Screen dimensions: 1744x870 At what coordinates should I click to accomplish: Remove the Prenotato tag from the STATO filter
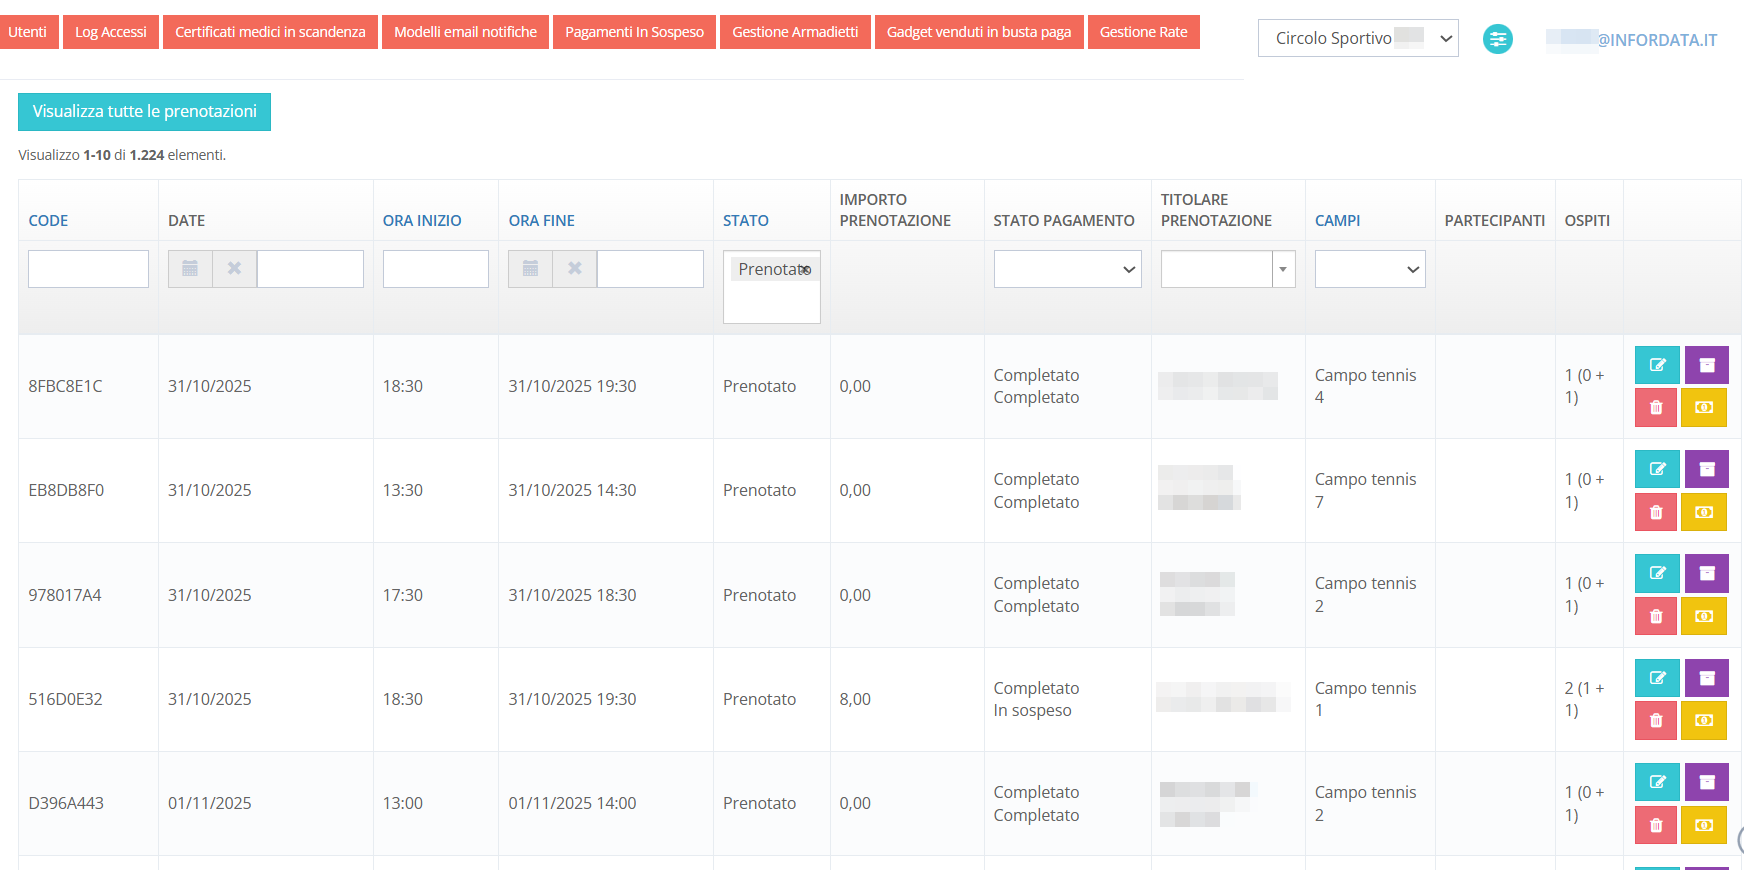click(x=806, y=270)
